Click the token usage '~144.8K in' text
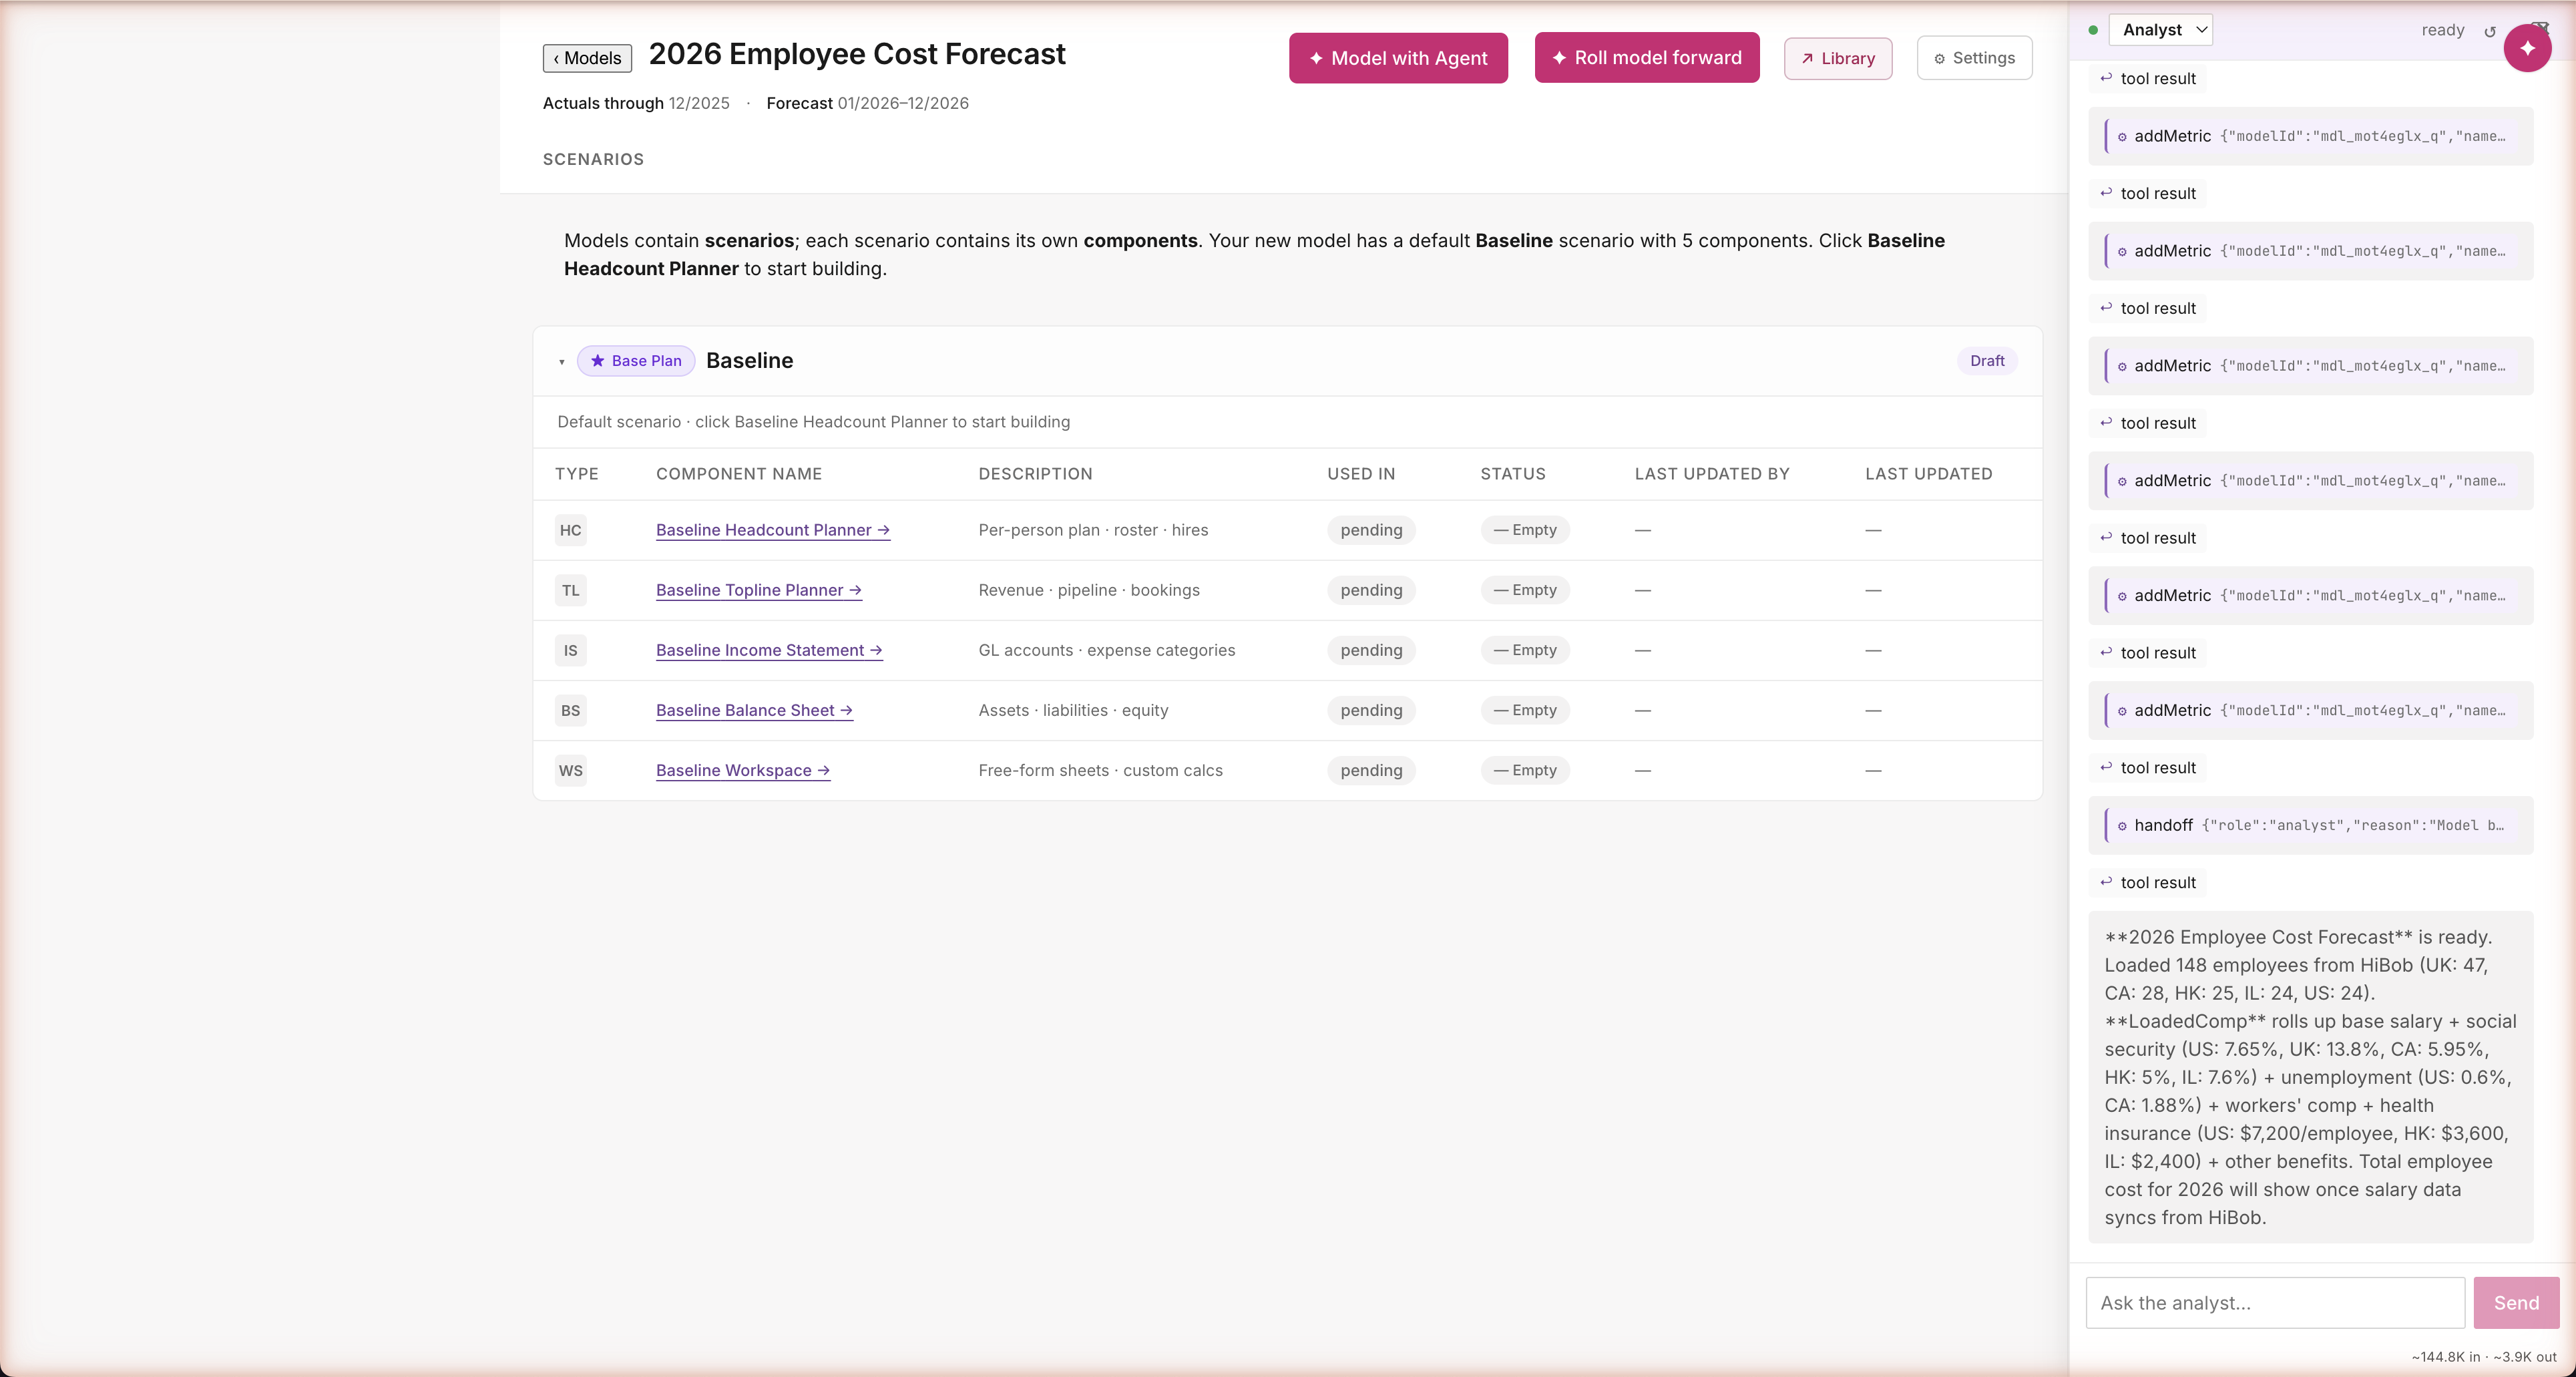 click(2446, 1357)
